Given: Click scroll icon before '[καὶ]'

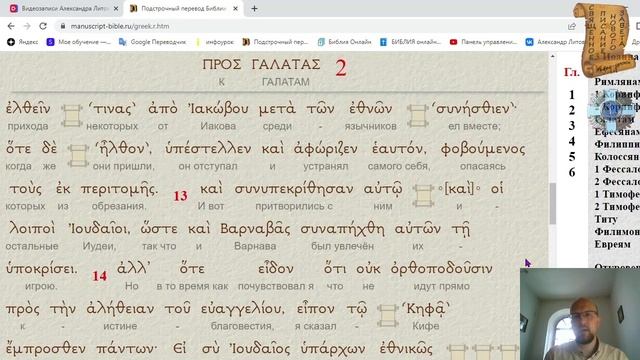Looking at the screenshot, I should point(423,196).
